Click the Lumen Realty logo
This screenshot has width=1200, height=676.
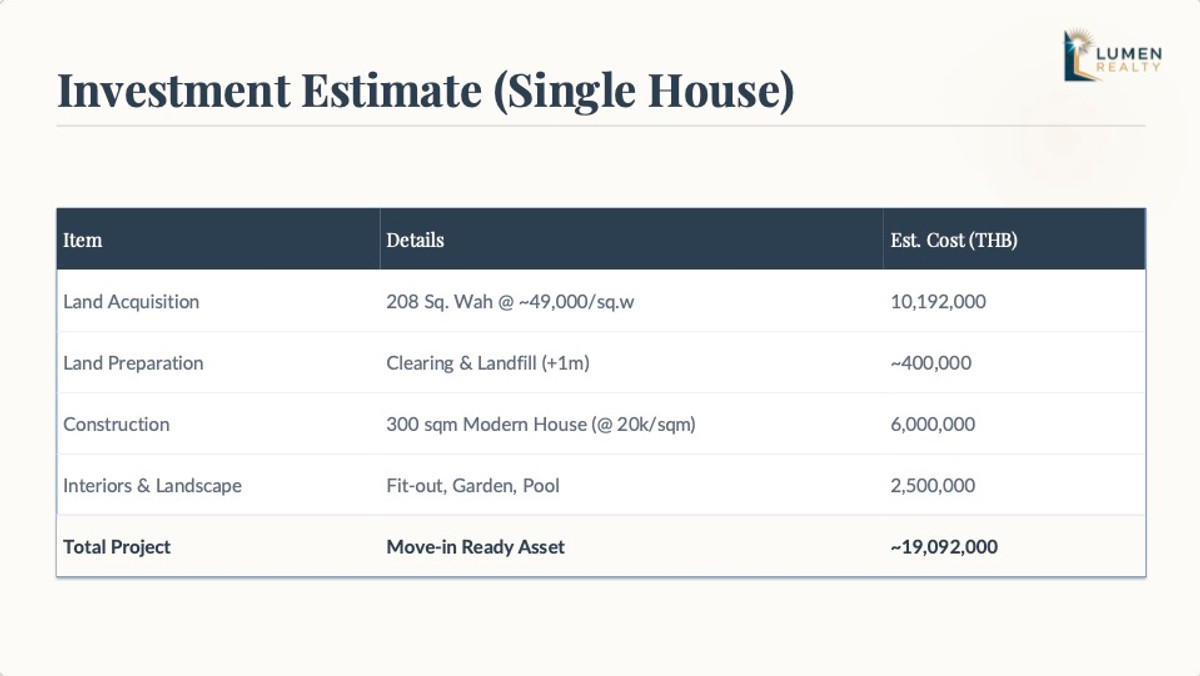pos(1112,55)
